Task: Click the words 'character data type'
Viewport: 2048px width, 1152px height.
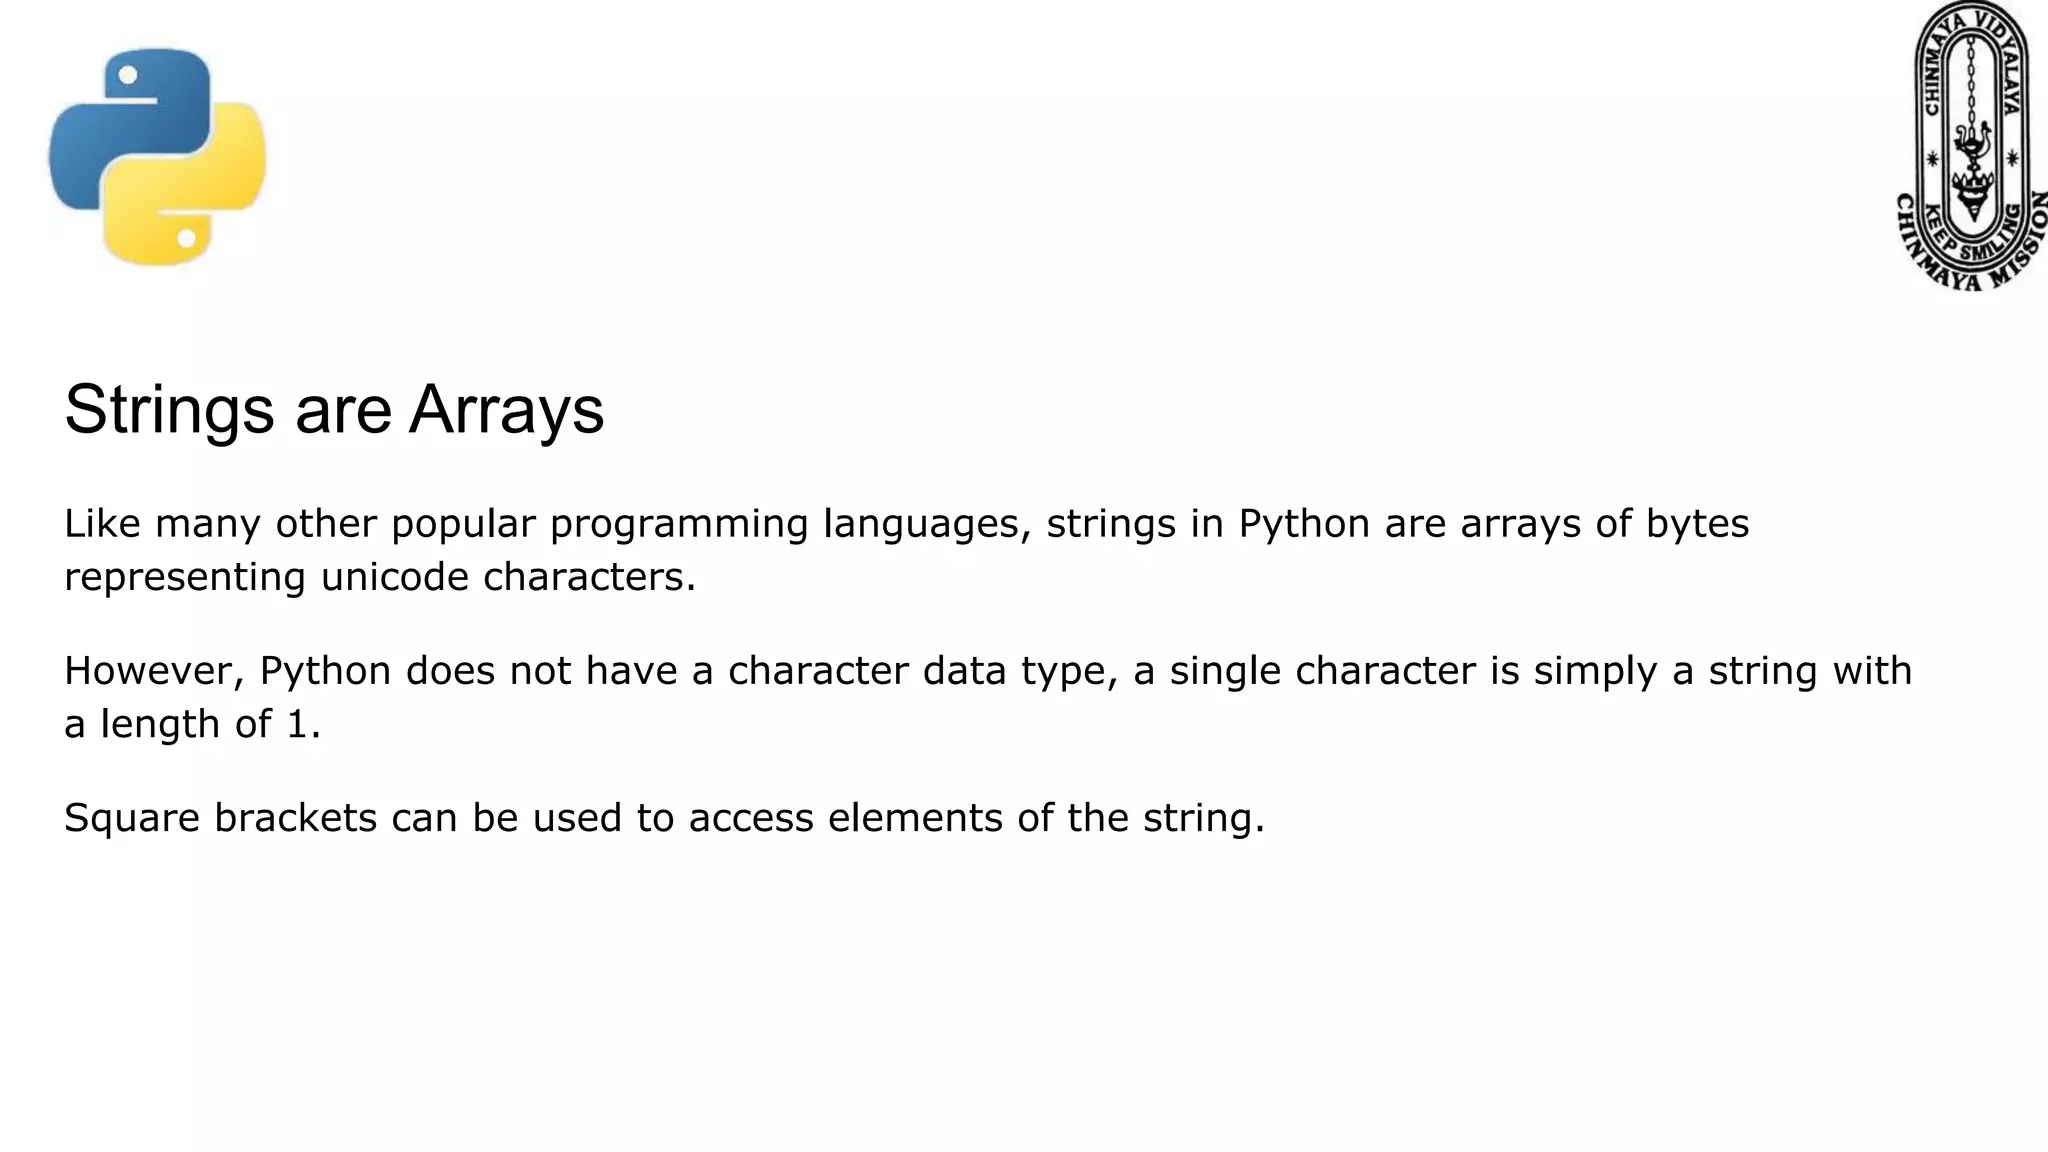Action: coord(922,671)
